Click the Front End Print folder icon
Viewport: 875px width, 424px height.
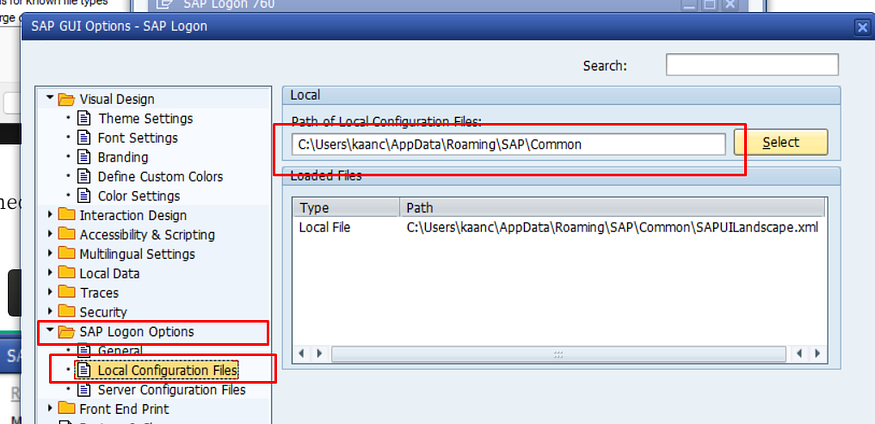66,408
